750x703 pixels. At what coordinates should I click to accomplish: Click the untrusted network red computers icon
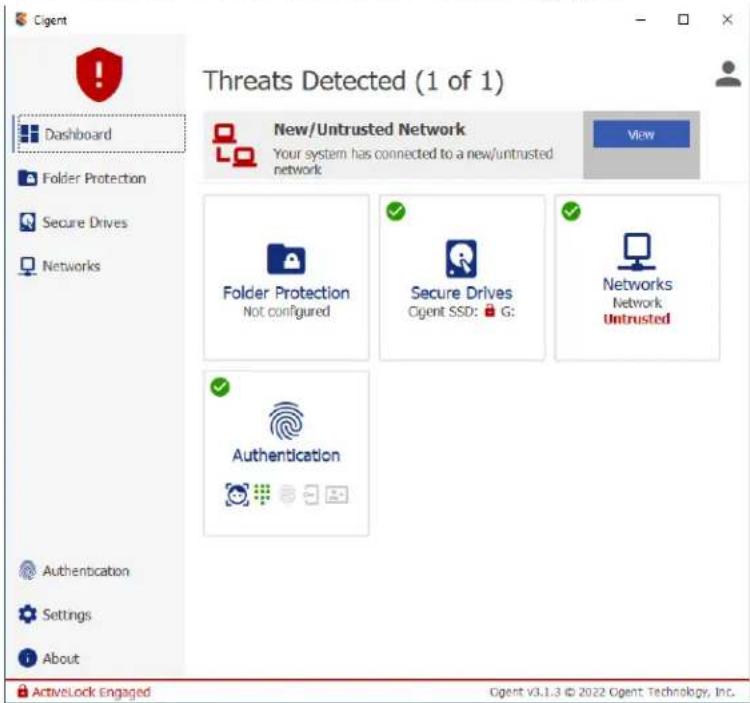234,145
